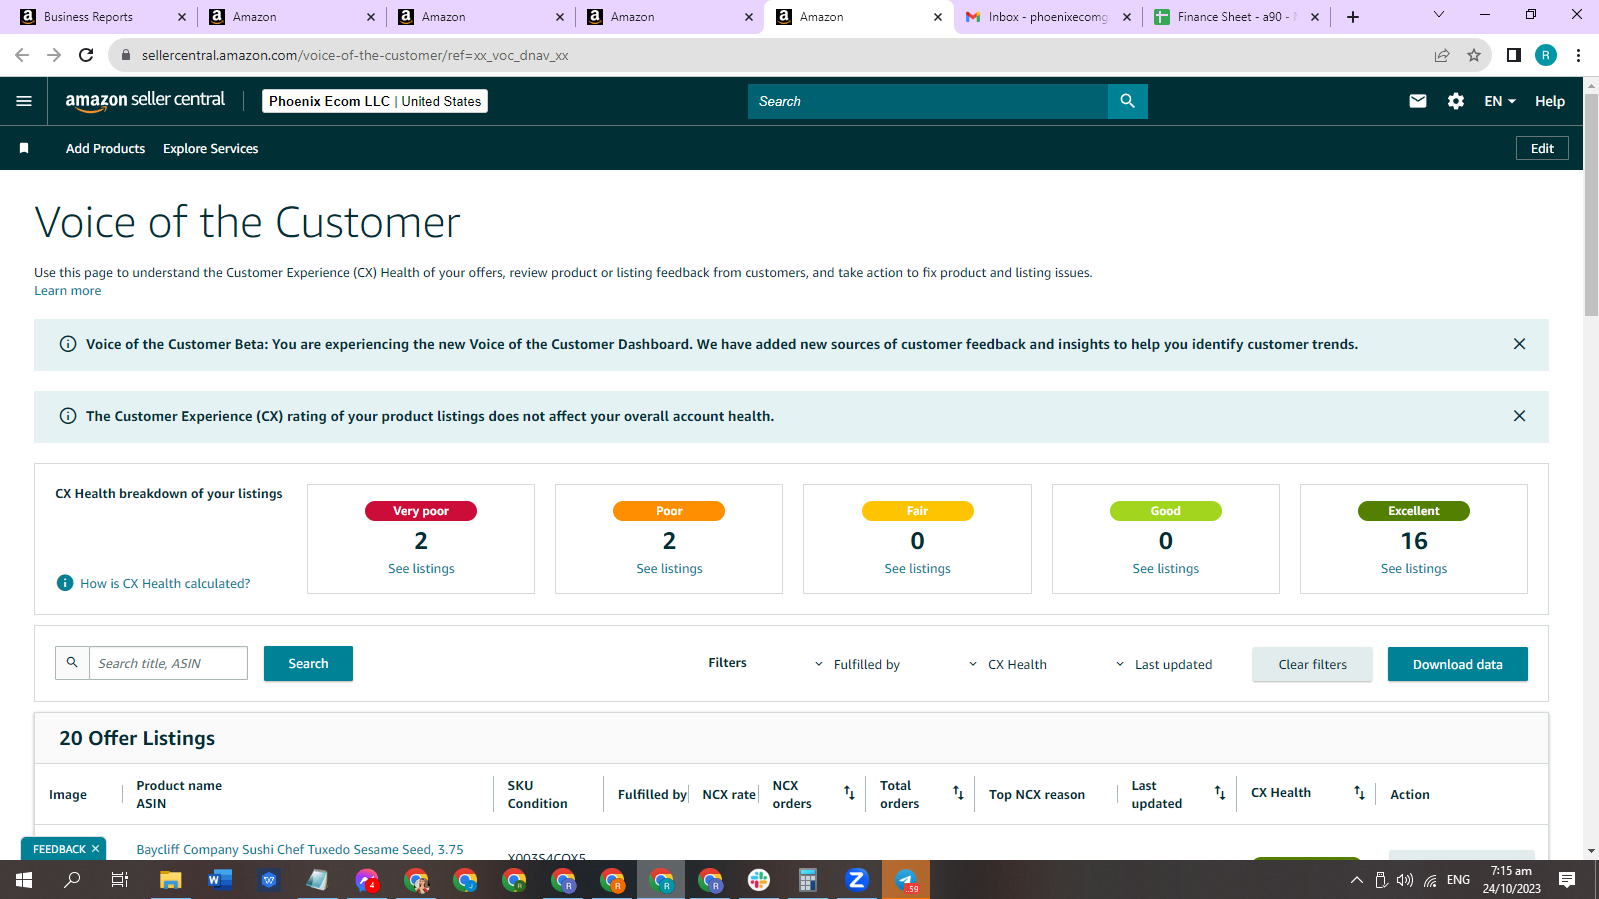Viewport: 1599px width, 899px height.
Task: Click the Amazon Seller Central logo
Action: [x=145, y=101]
